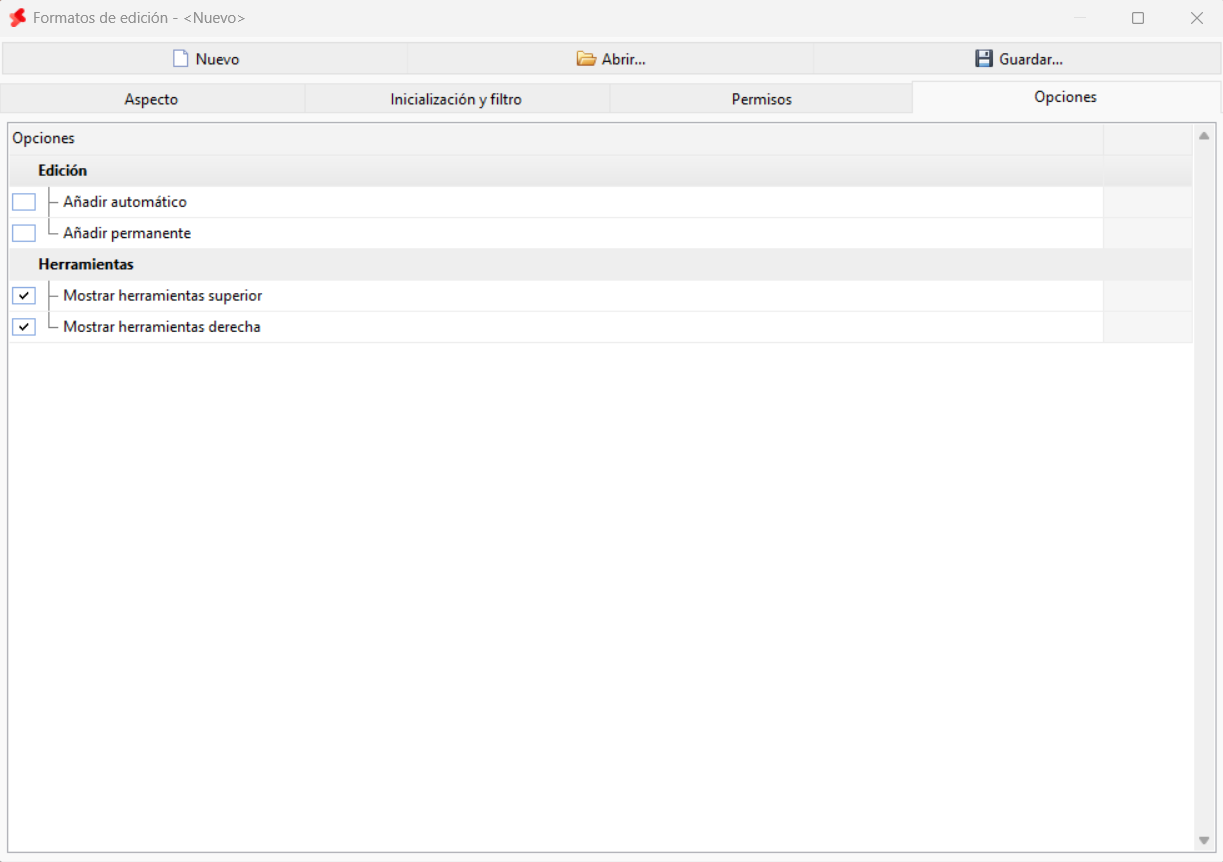The image size is (1223, 862).
Task: Enable the Añadir automático checkbox
Action: click(24, 202)
